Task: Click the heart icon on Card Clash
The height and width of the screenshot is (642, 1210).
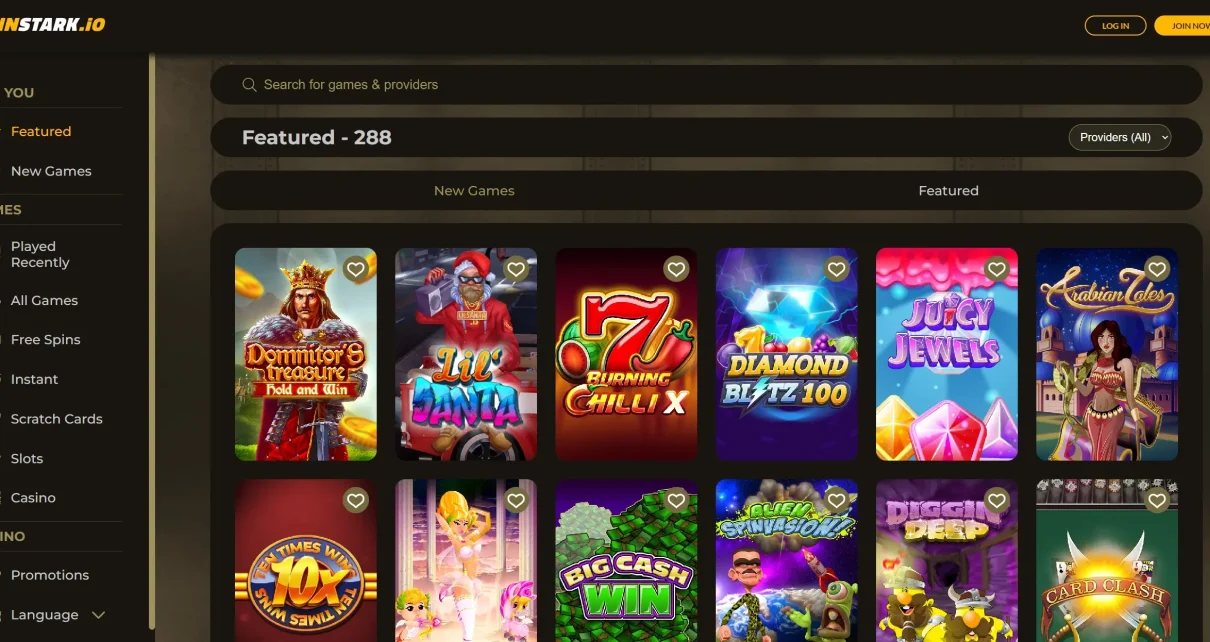Action: (1157, 500)
